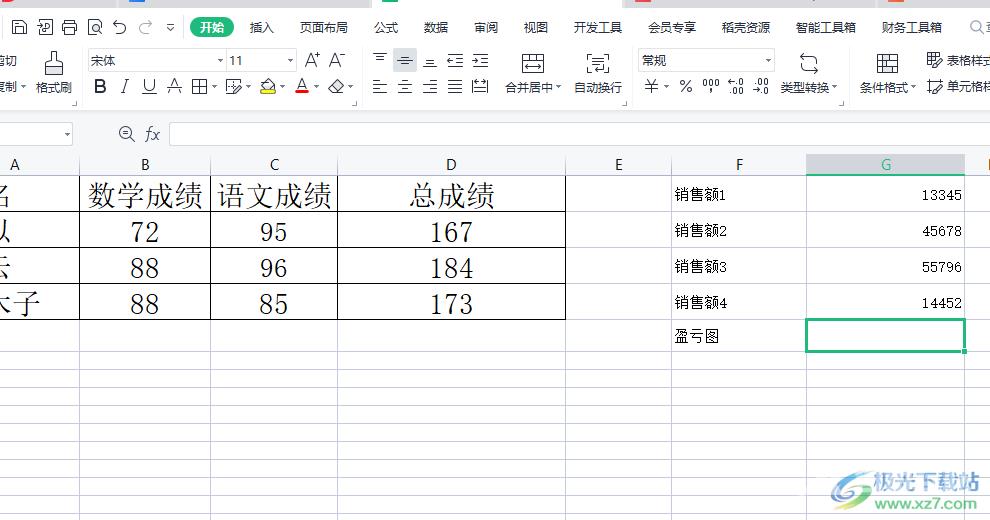
Task: Click the Print icon
Action: [x=69, y=27]
